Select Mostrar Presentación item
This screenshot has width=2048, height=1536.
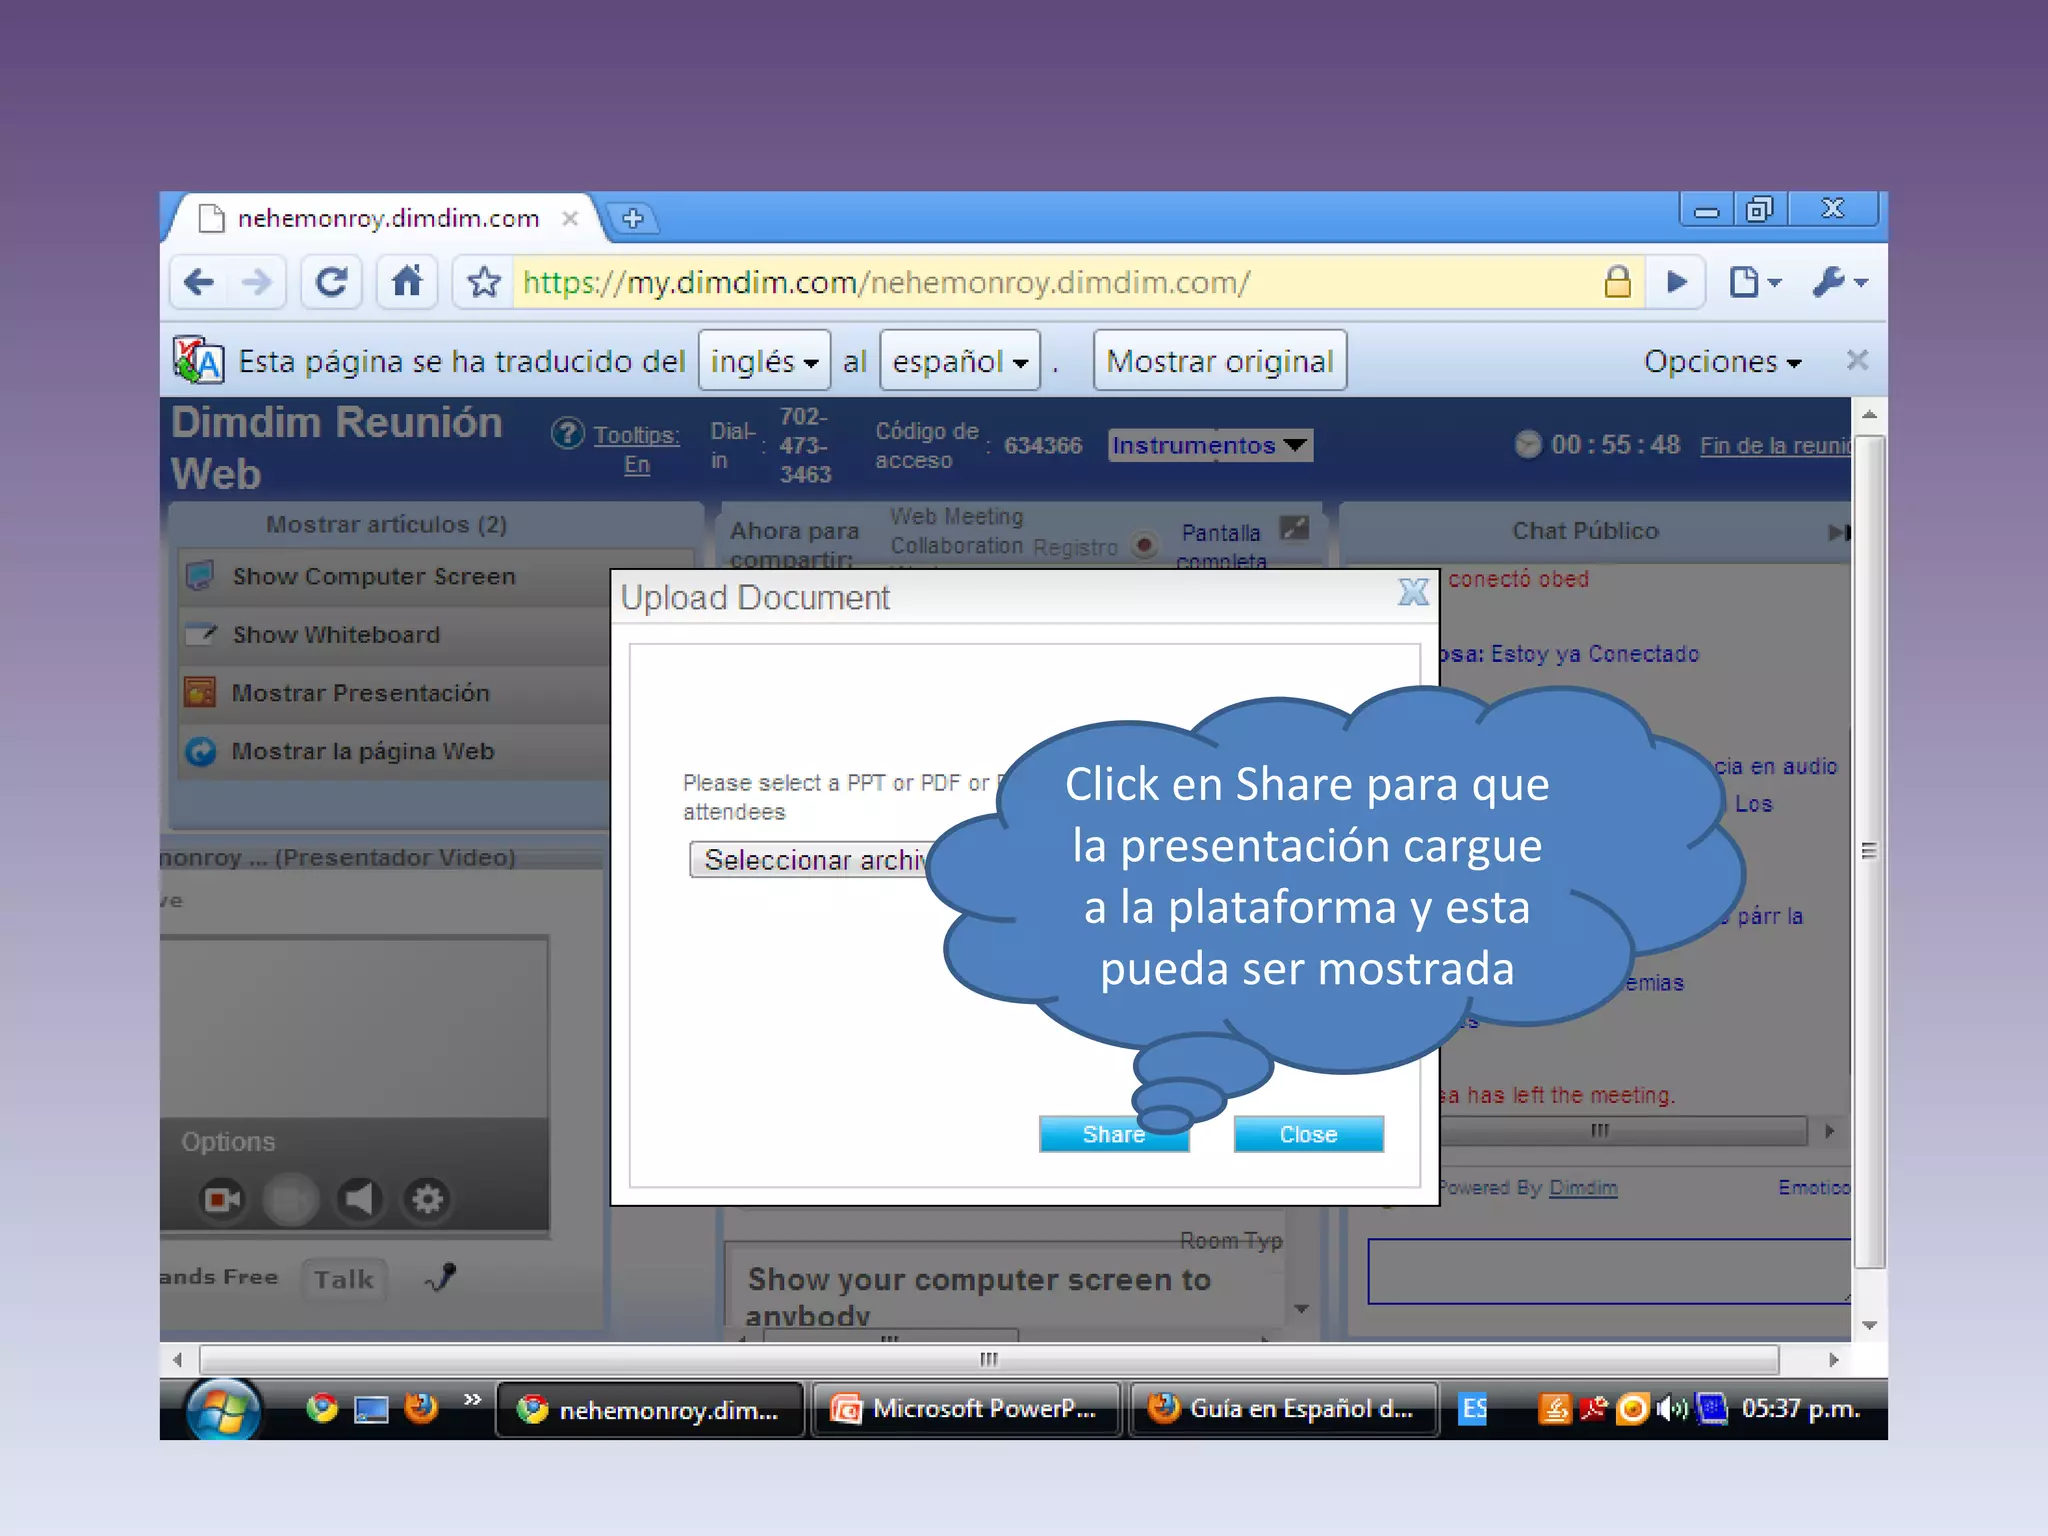pos(396,693)
